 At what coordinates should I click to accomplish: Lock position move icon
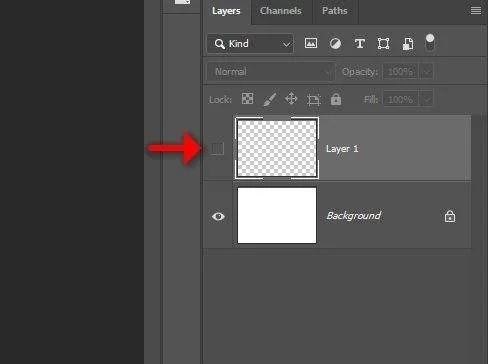291,99
